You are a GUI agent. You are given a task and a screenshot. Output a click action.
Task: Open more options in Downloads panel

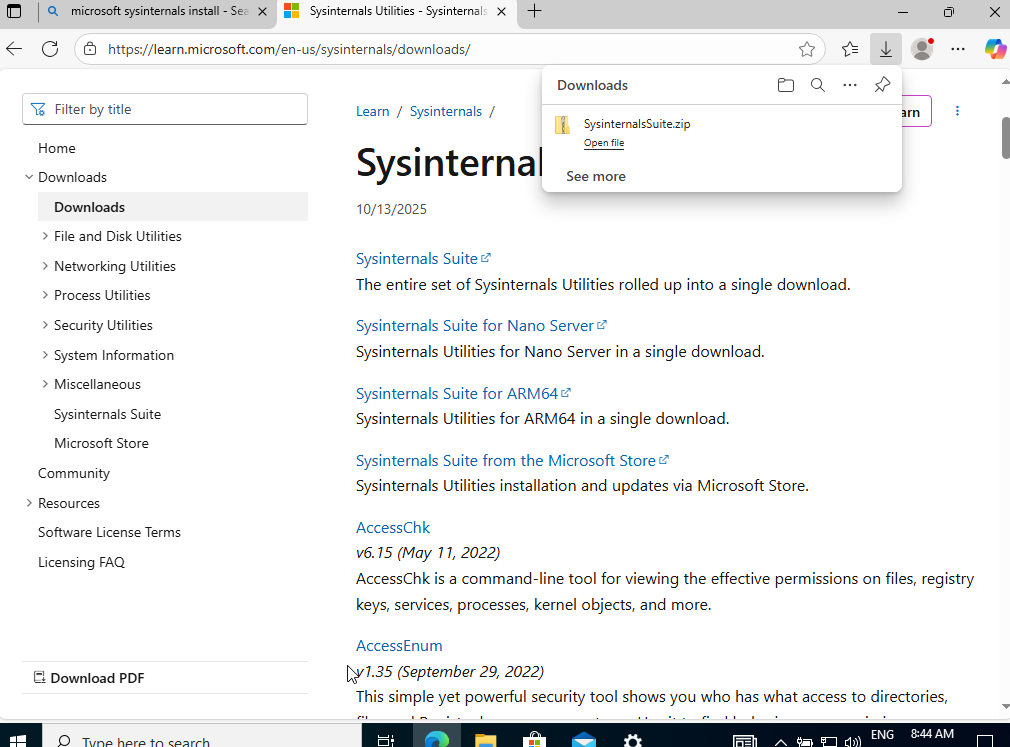click(x=849, y=85)
